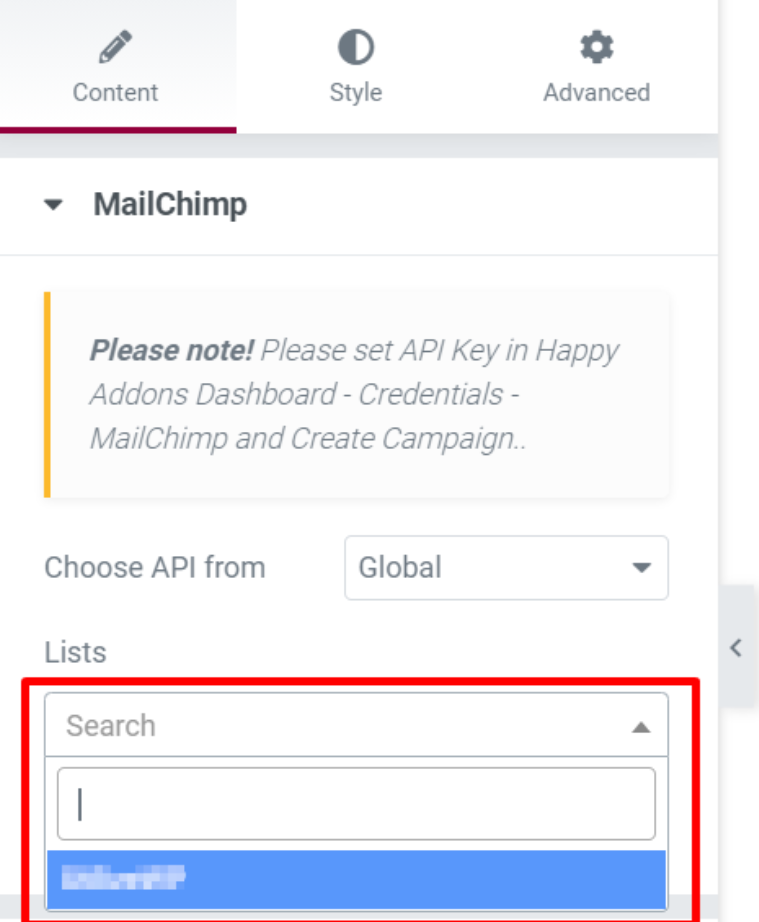Screen dimensions: 759x922
Task: Switch to the Style tab label
Action: [356, 92]
